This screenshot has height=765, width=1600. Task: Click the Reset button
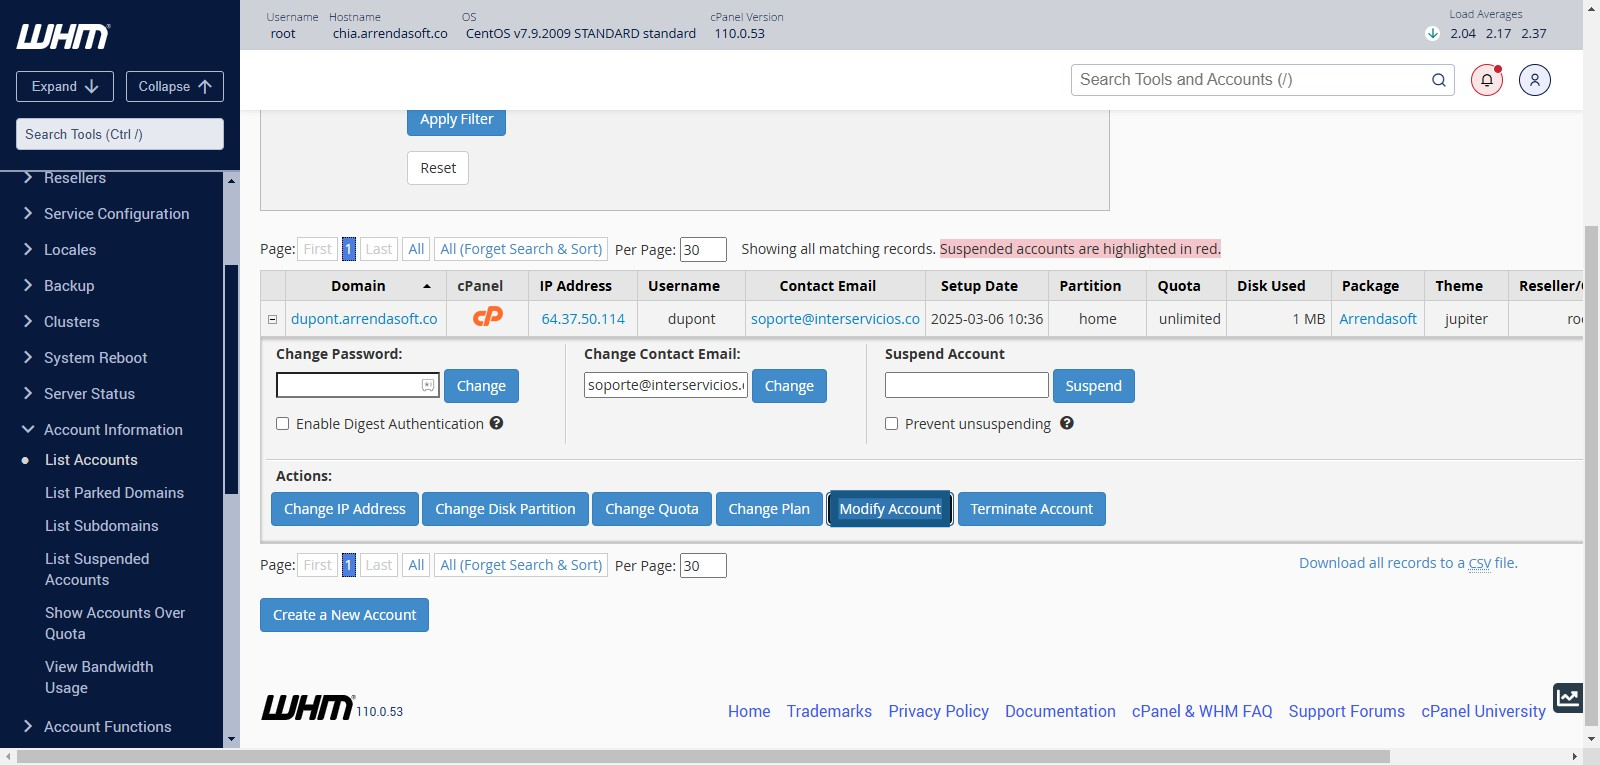[x=438, y=168]
